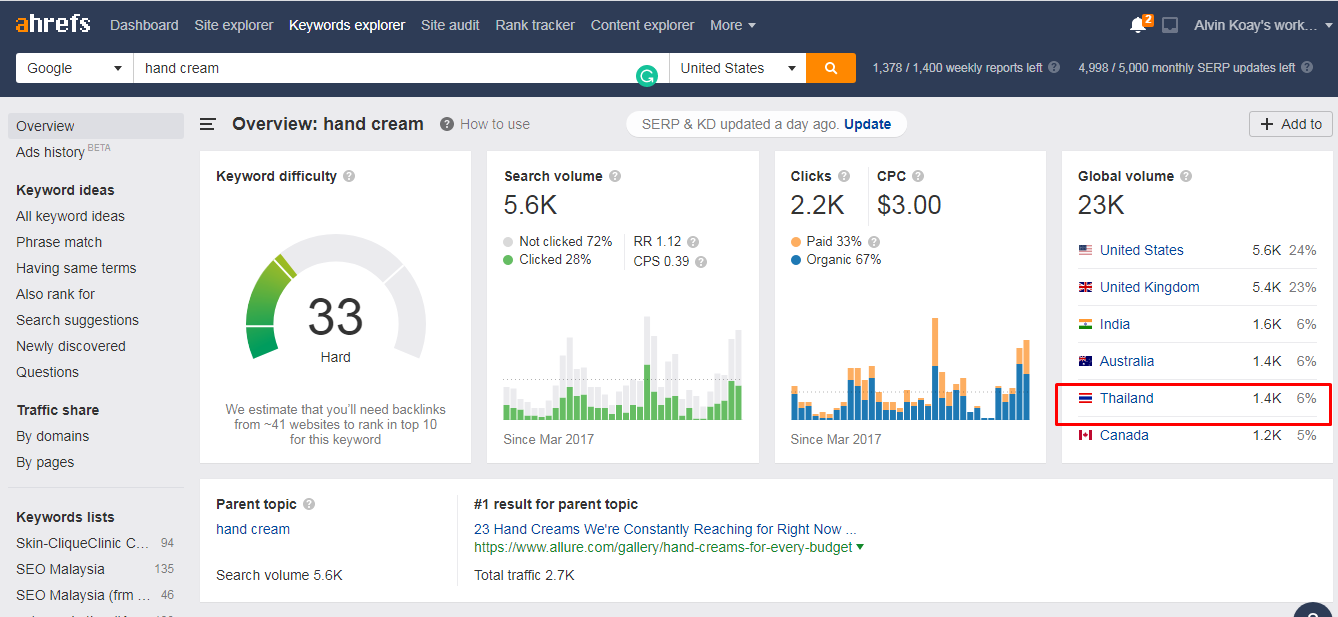Click the help icon next to Paid 33%
The height and width of the screenshot is (617, 1338).
874,242
